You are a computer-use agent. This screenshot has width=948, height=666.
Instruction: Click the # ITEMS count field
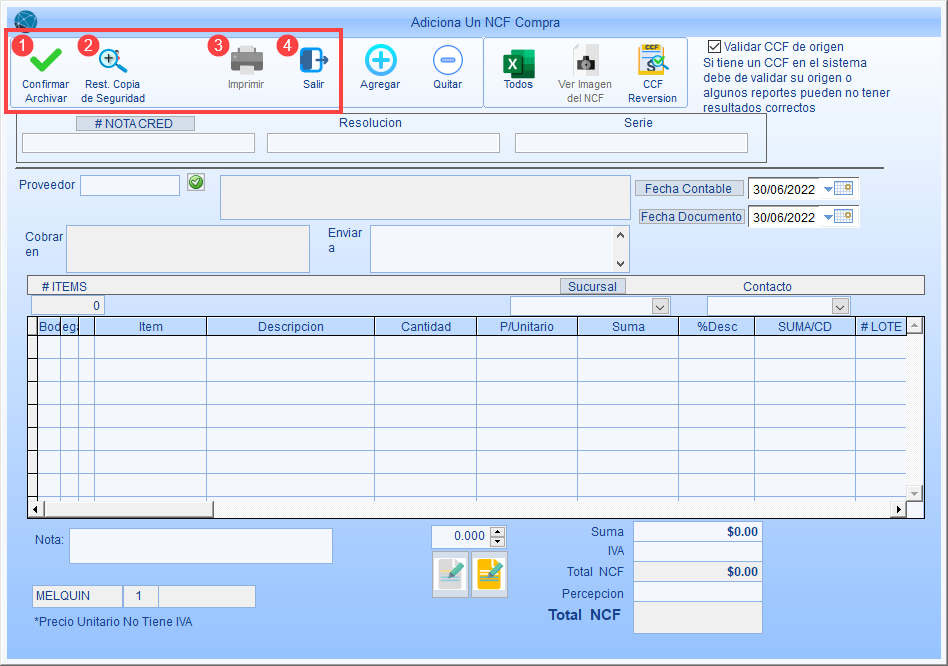pos(68,305)
